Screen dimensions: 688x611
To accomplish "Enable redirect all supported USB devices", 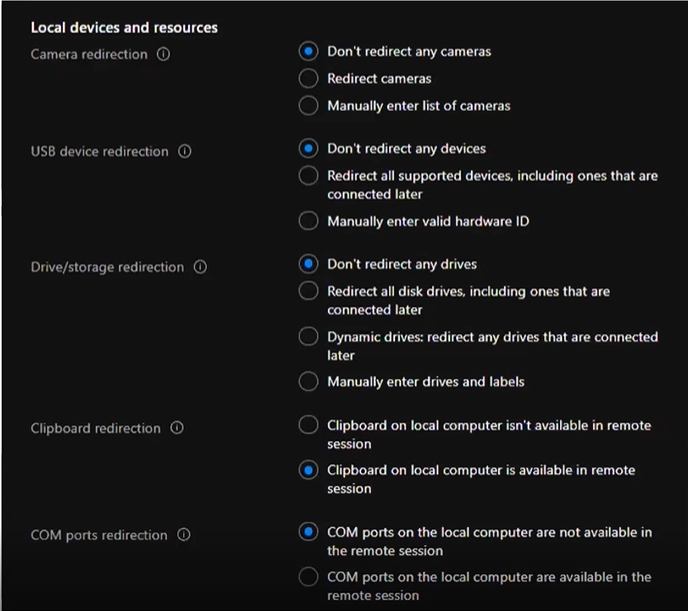I will coord(309,176).
